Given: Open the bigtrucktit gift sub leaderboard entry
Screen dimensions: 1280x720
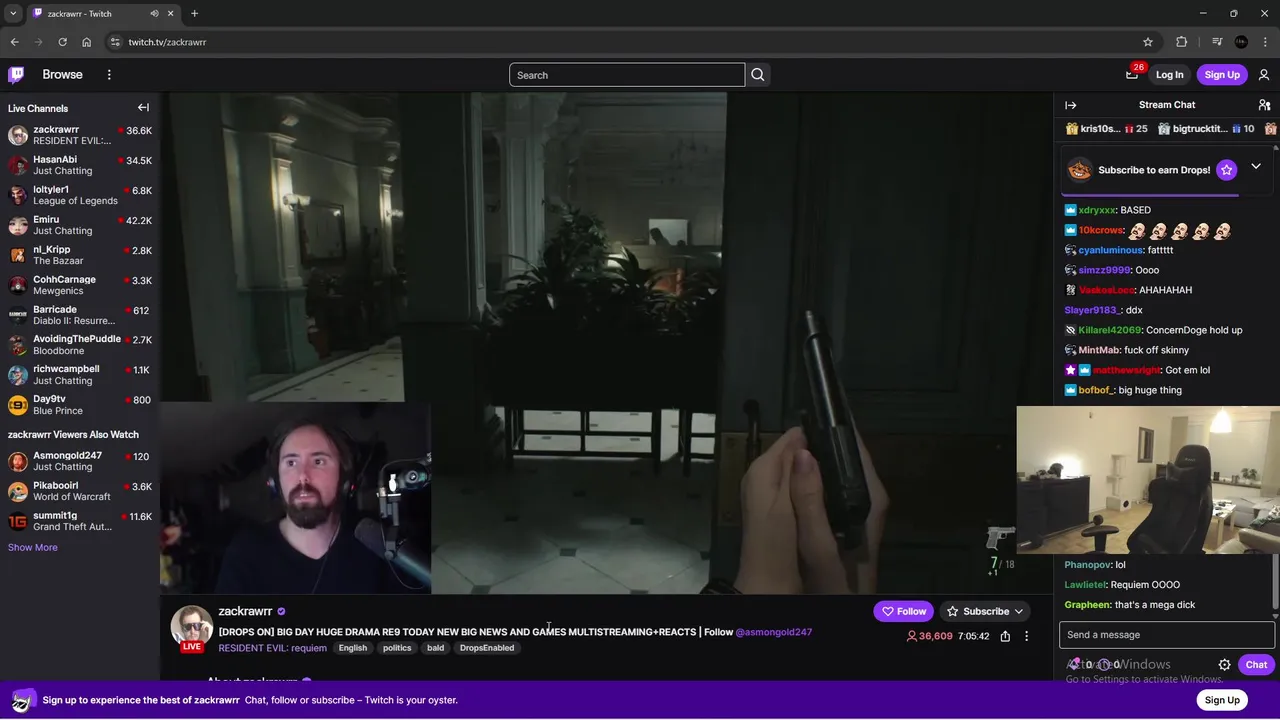Looking at the screenshot, I should pos(1206,129).
